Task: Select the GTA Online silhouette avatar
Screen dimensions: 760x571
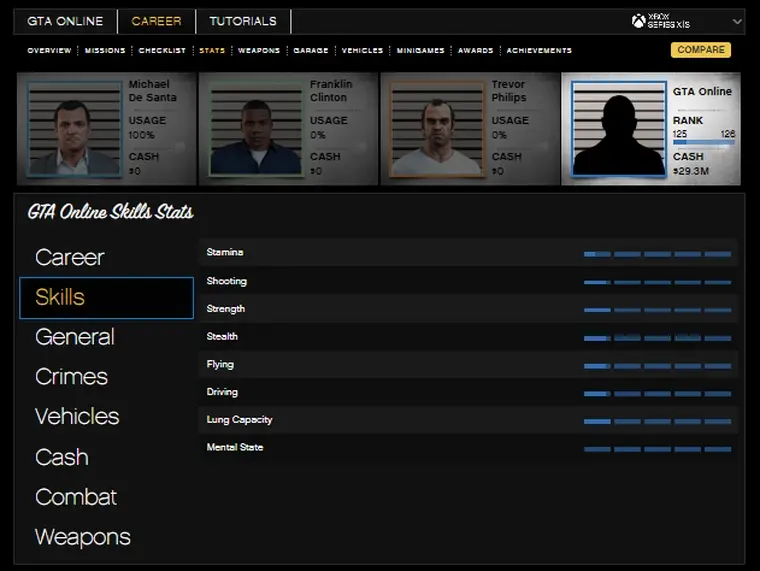Action: (x=618, y=129)
